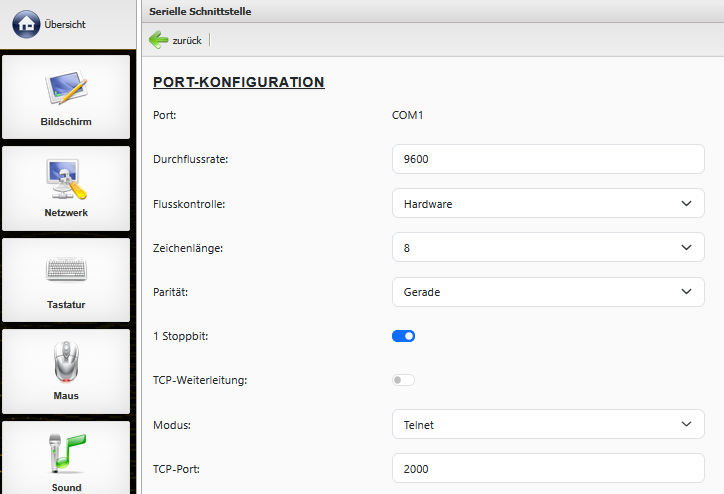Disable the 1 Stoppbit toggle
The width and height of the screenshot is (724, 494).
(x=403, y=336)
